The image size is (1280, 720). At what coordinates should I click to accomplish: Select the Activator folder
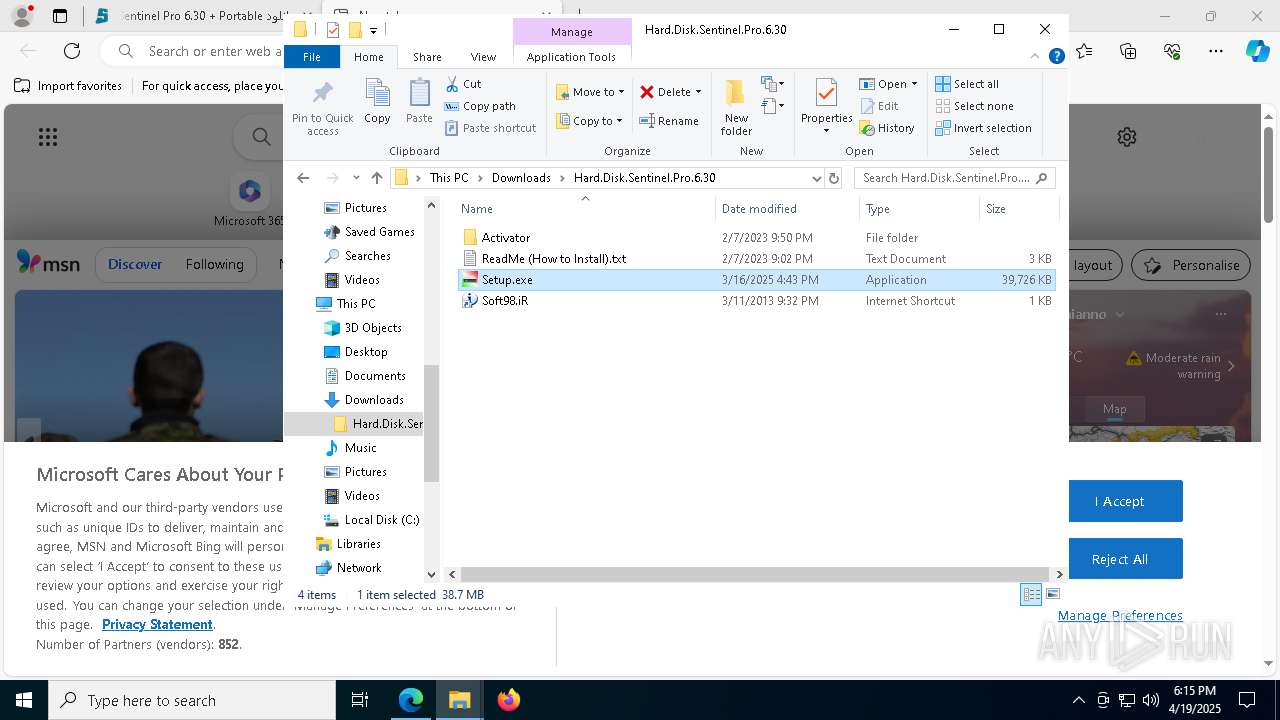pos(506,238)
